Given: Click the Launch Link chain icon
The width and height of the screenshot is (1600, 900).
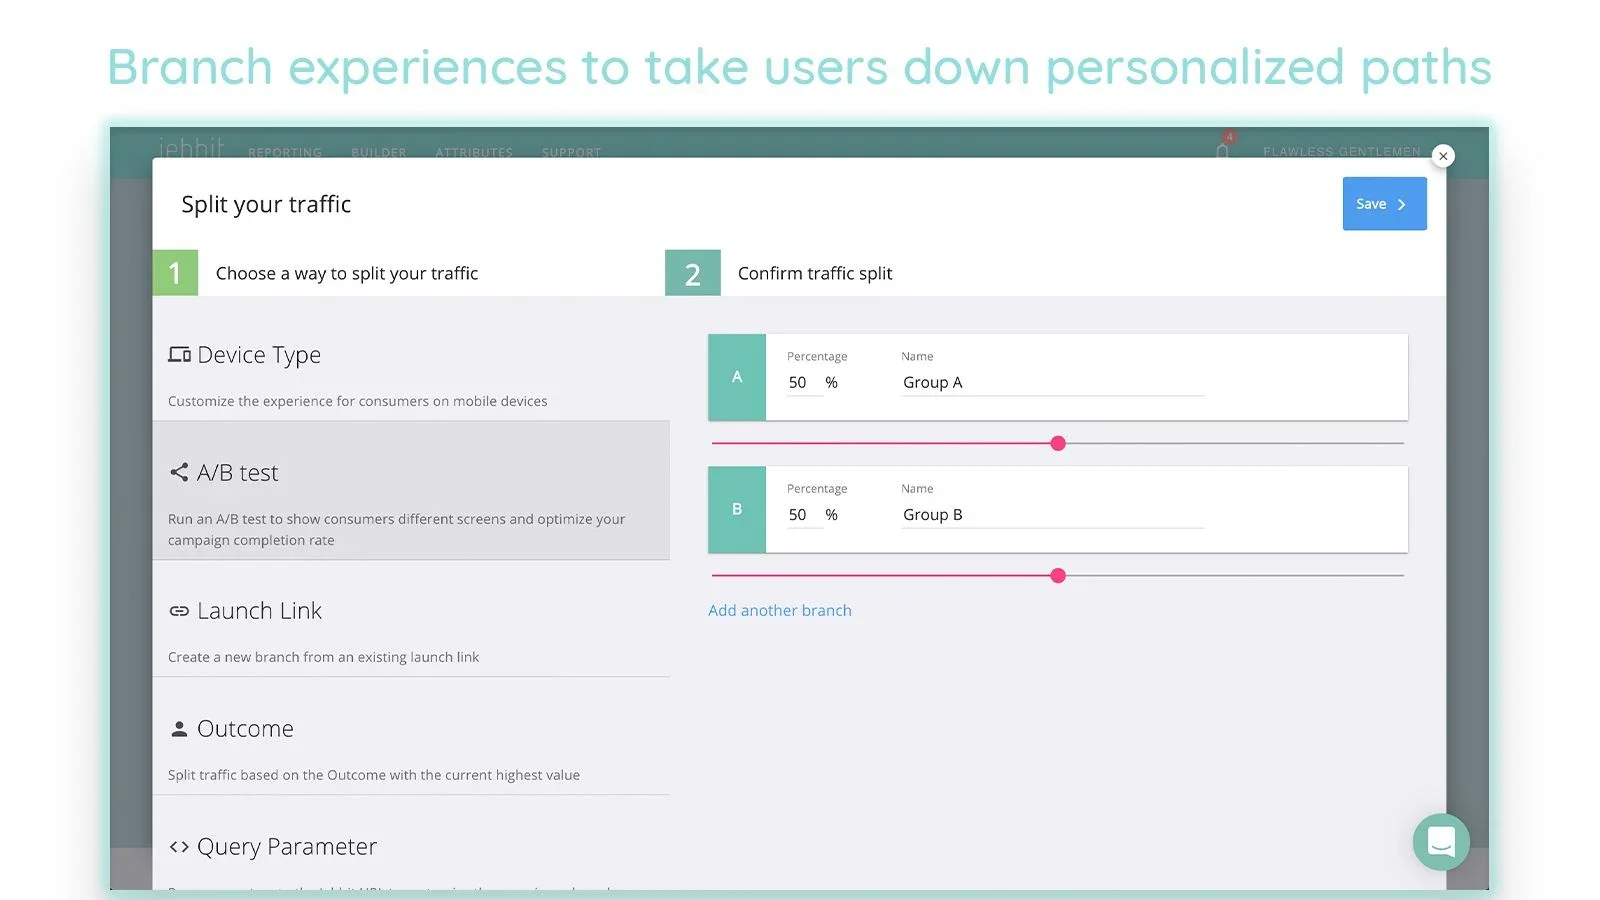Looking at the screenshot, I should tap(179, 611).
